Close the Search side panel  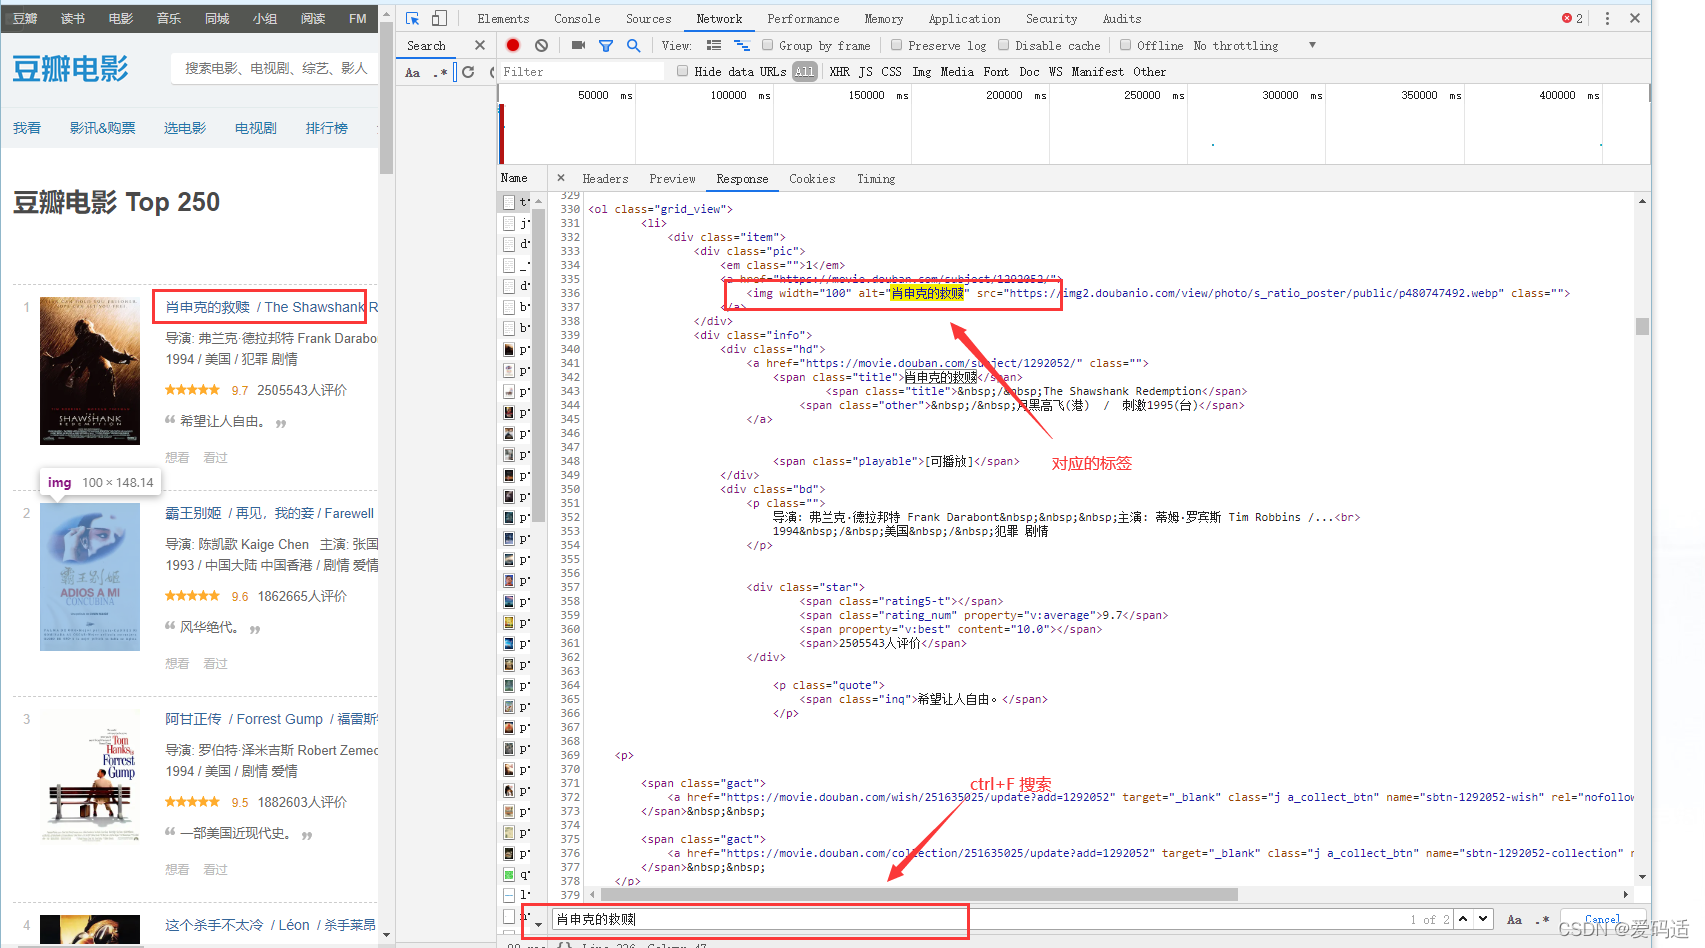pyautogui.click(x=480, y=45)
